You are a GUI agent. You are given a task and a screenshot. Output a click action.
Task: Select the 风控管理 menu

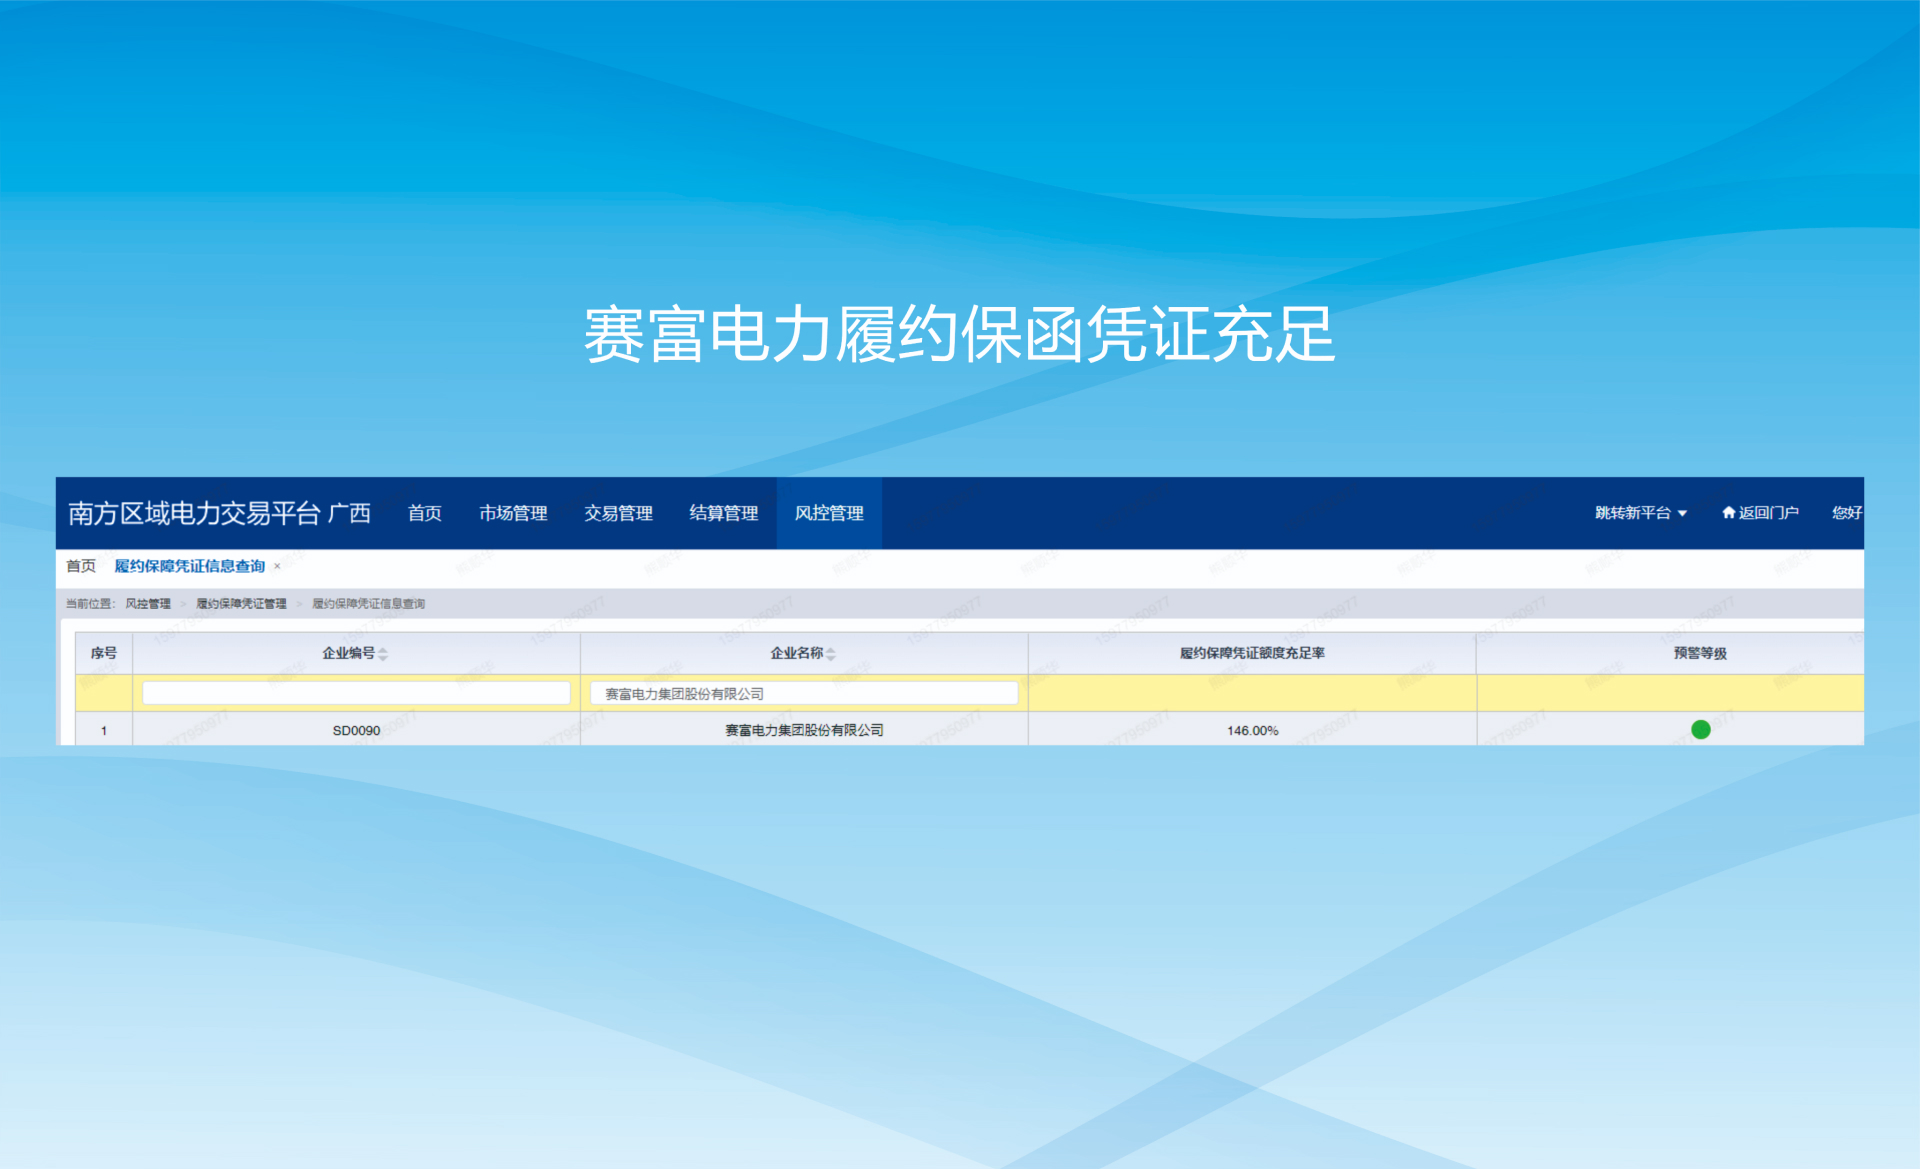(x=829, y=513)
